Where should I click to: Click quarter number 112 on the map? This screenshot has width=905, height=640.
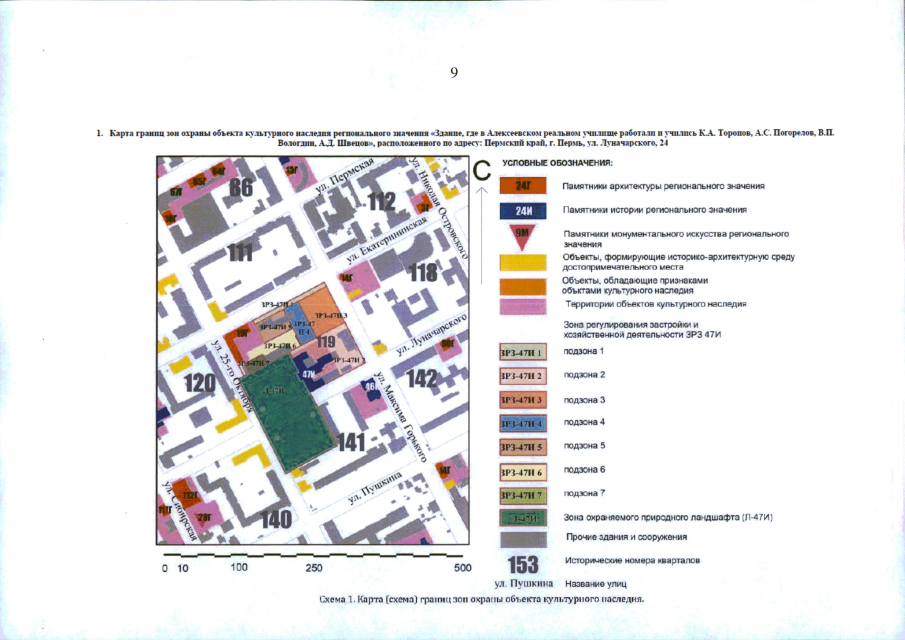382,201
